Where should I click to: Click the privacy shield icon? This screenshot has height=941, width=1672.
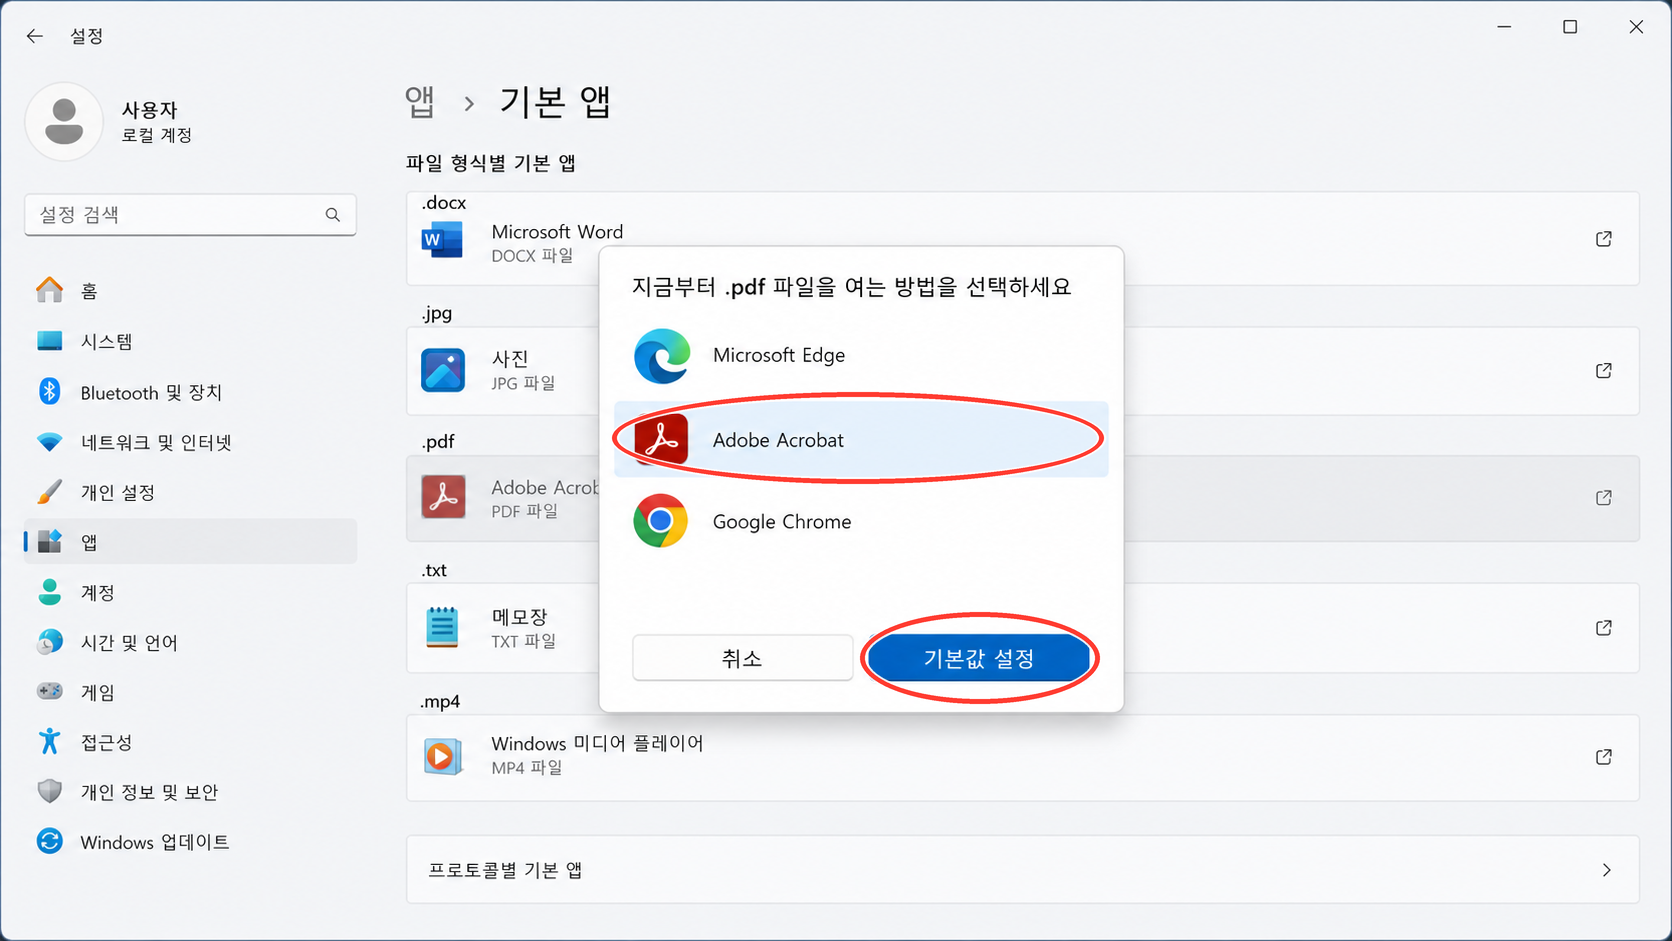pyautogui.click(x=49, y=791)
